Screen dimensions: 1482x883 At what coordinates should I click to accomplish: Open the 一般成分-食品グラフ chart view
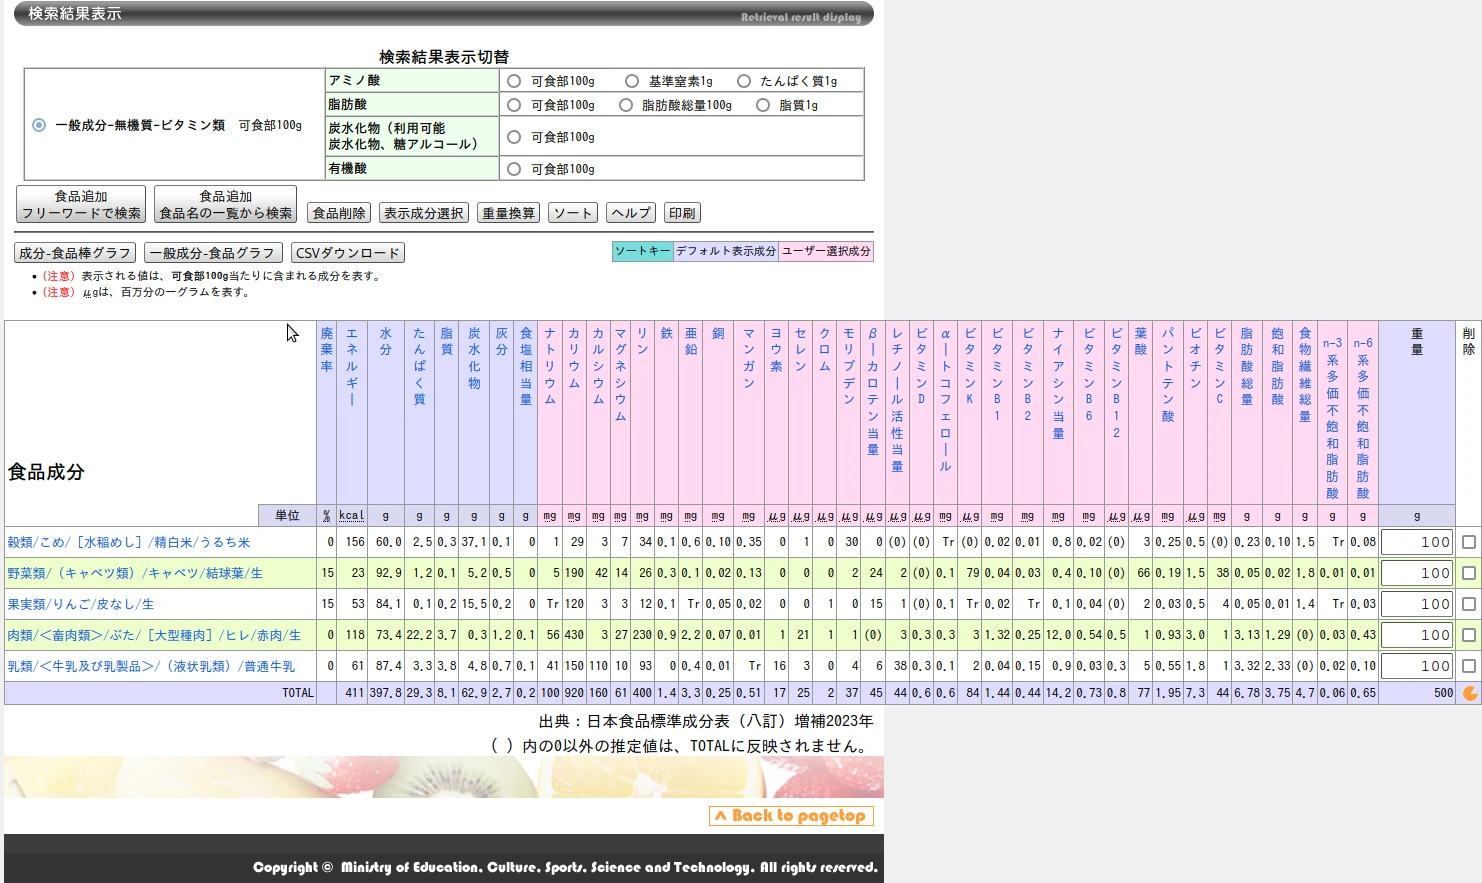point(215,252)
